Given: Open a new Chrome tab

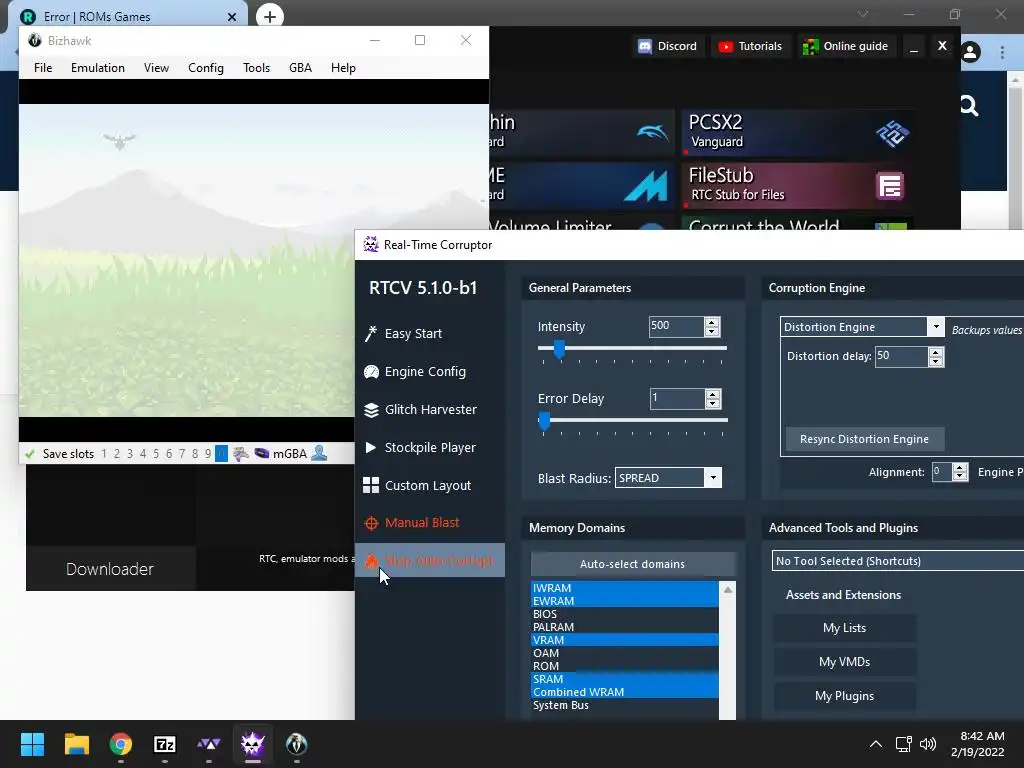Looking at the screenshot, I should tap(270, 16).
